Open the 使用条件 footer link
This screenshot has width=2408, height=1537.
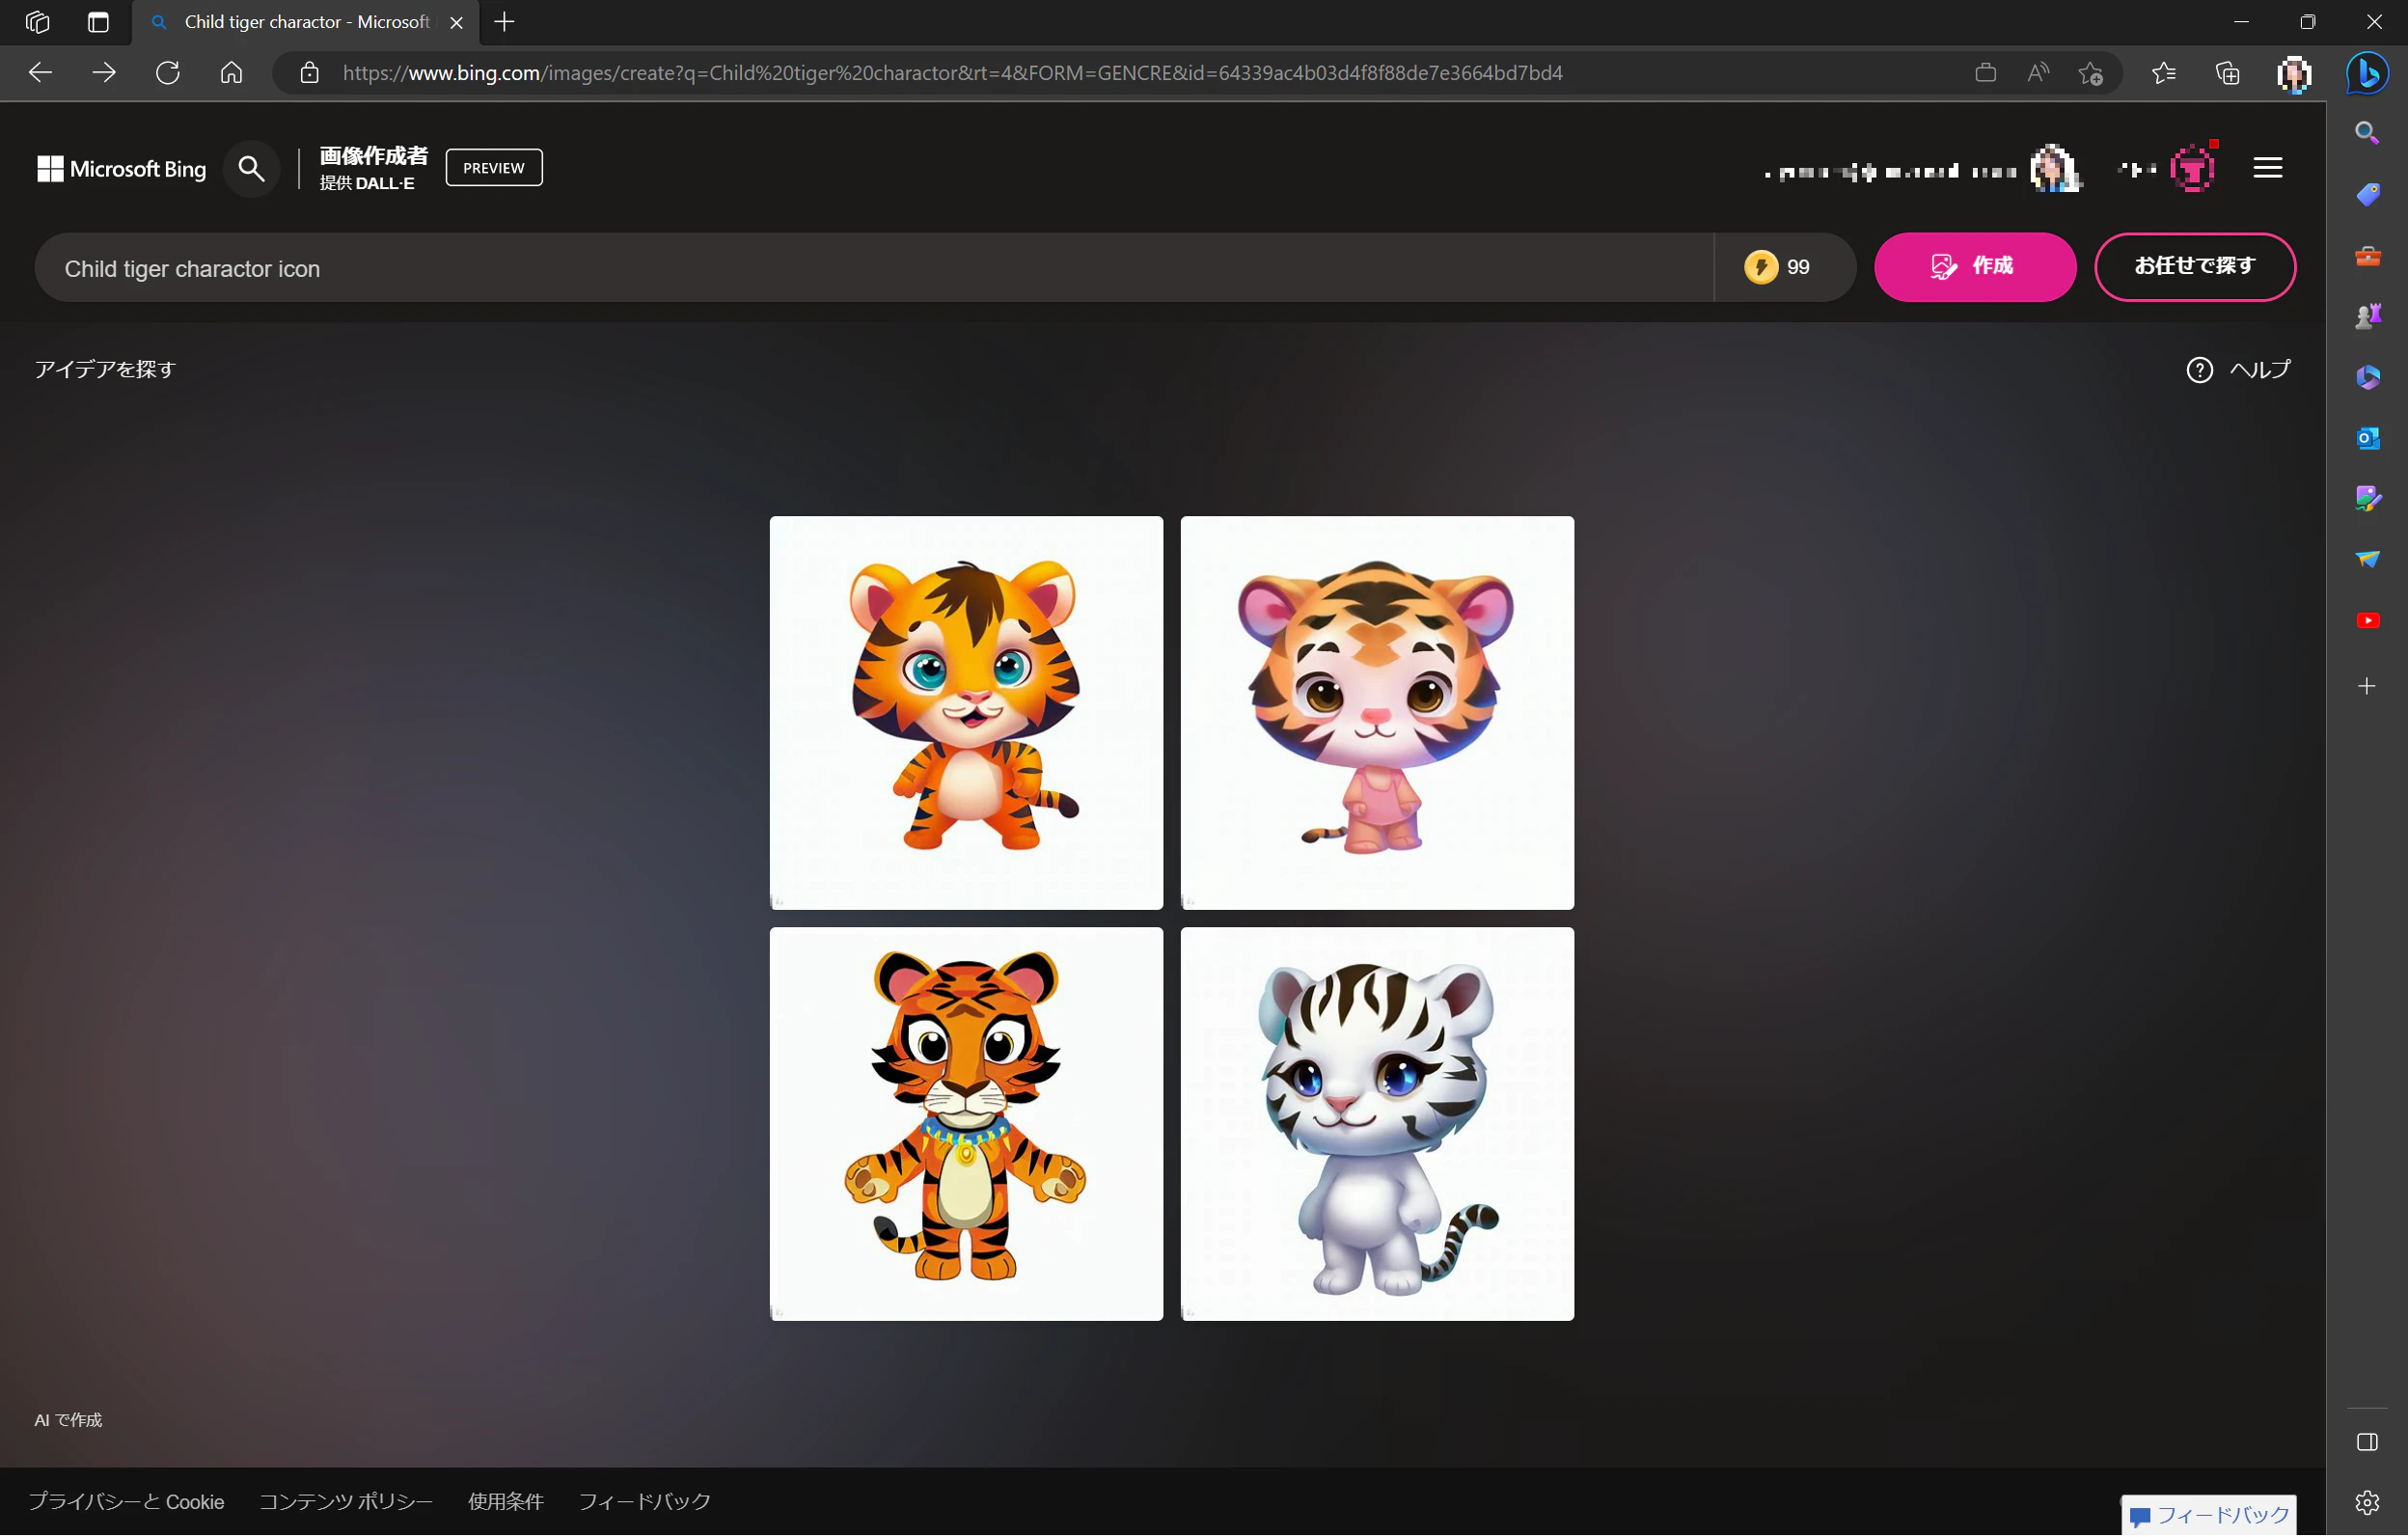[506, 1503]
